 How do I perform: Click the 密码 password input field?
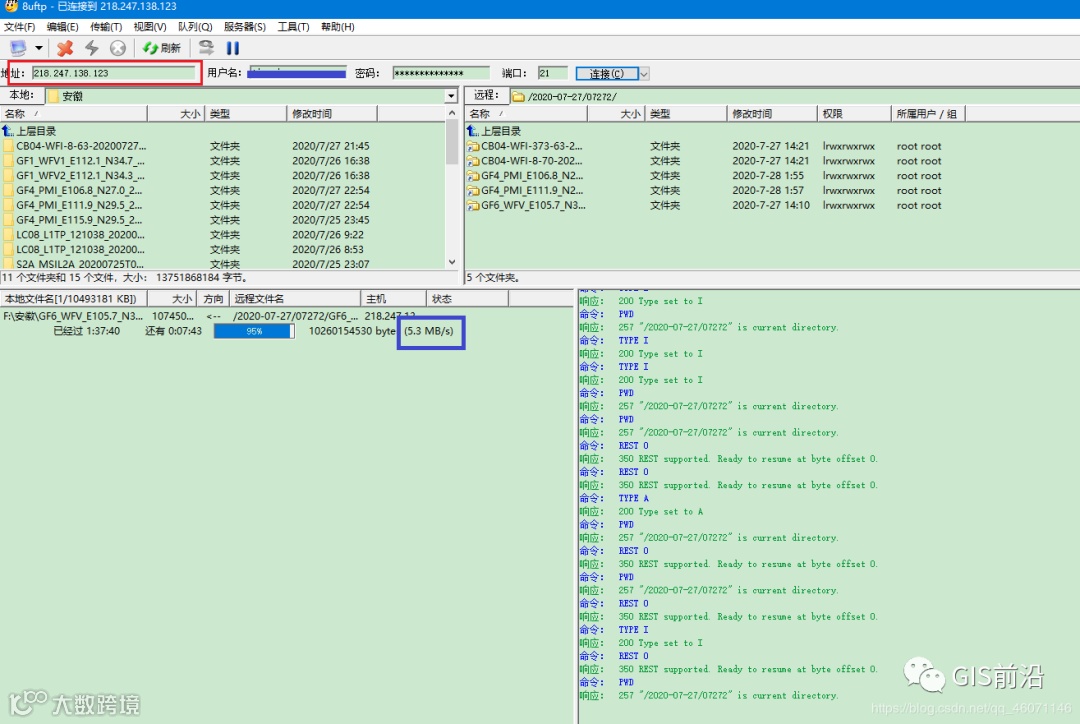[441, 73]
